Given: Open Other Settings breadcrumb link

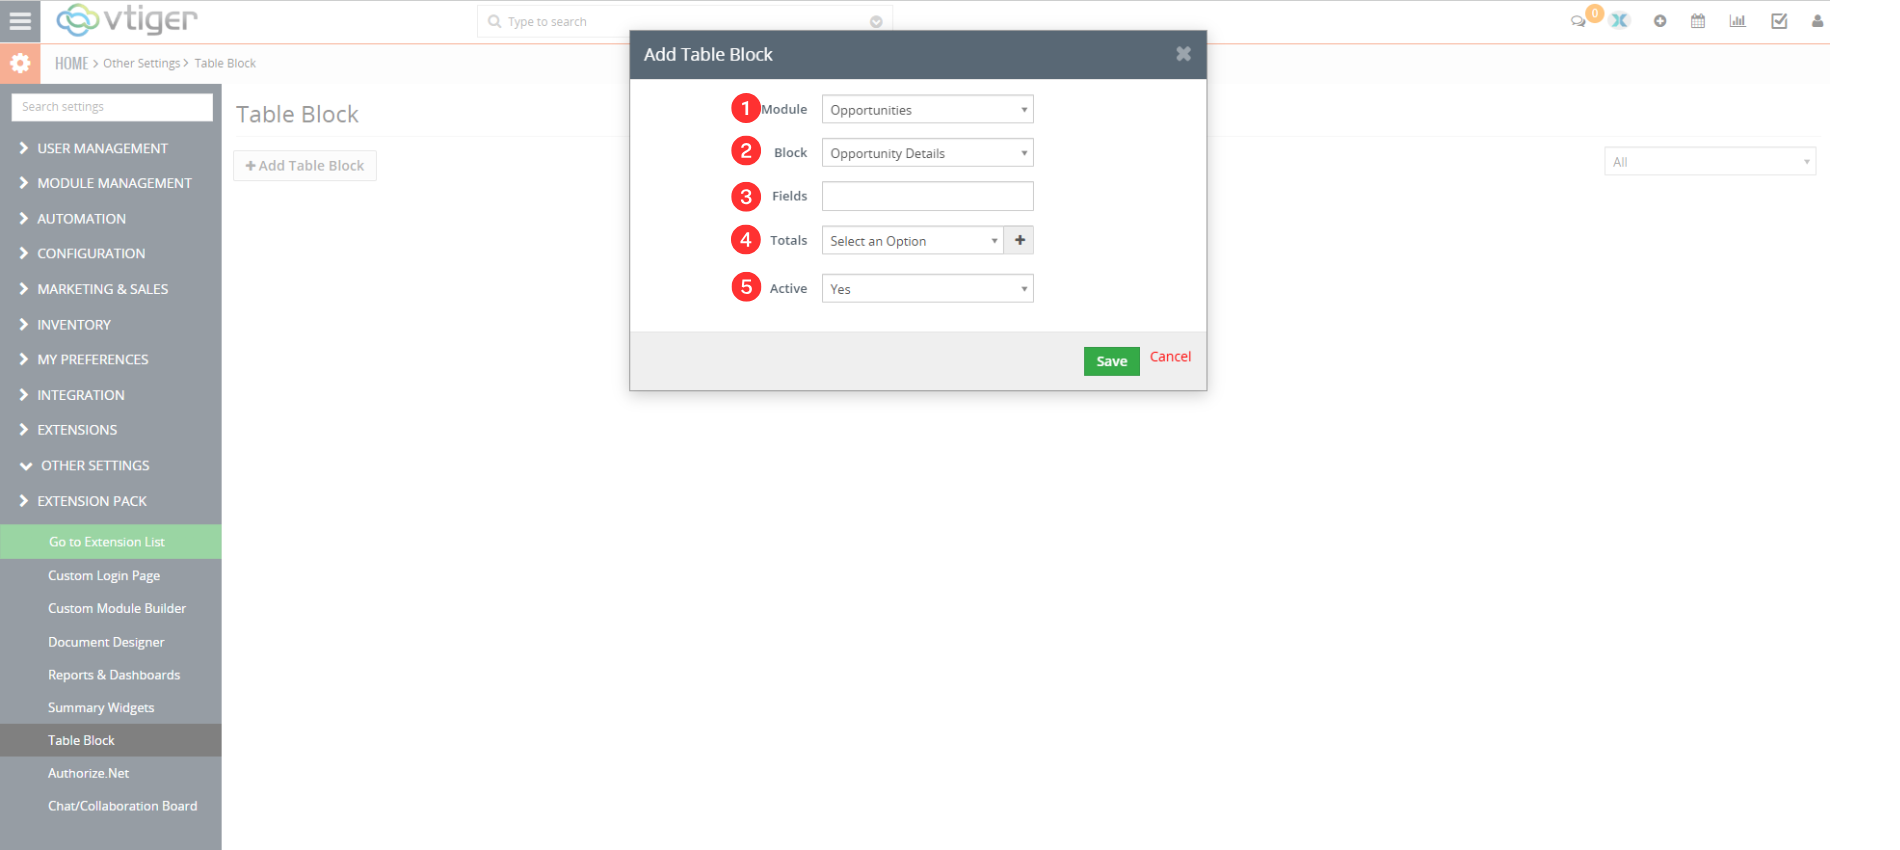Looking at the screenshot, I should coord(142,63).
